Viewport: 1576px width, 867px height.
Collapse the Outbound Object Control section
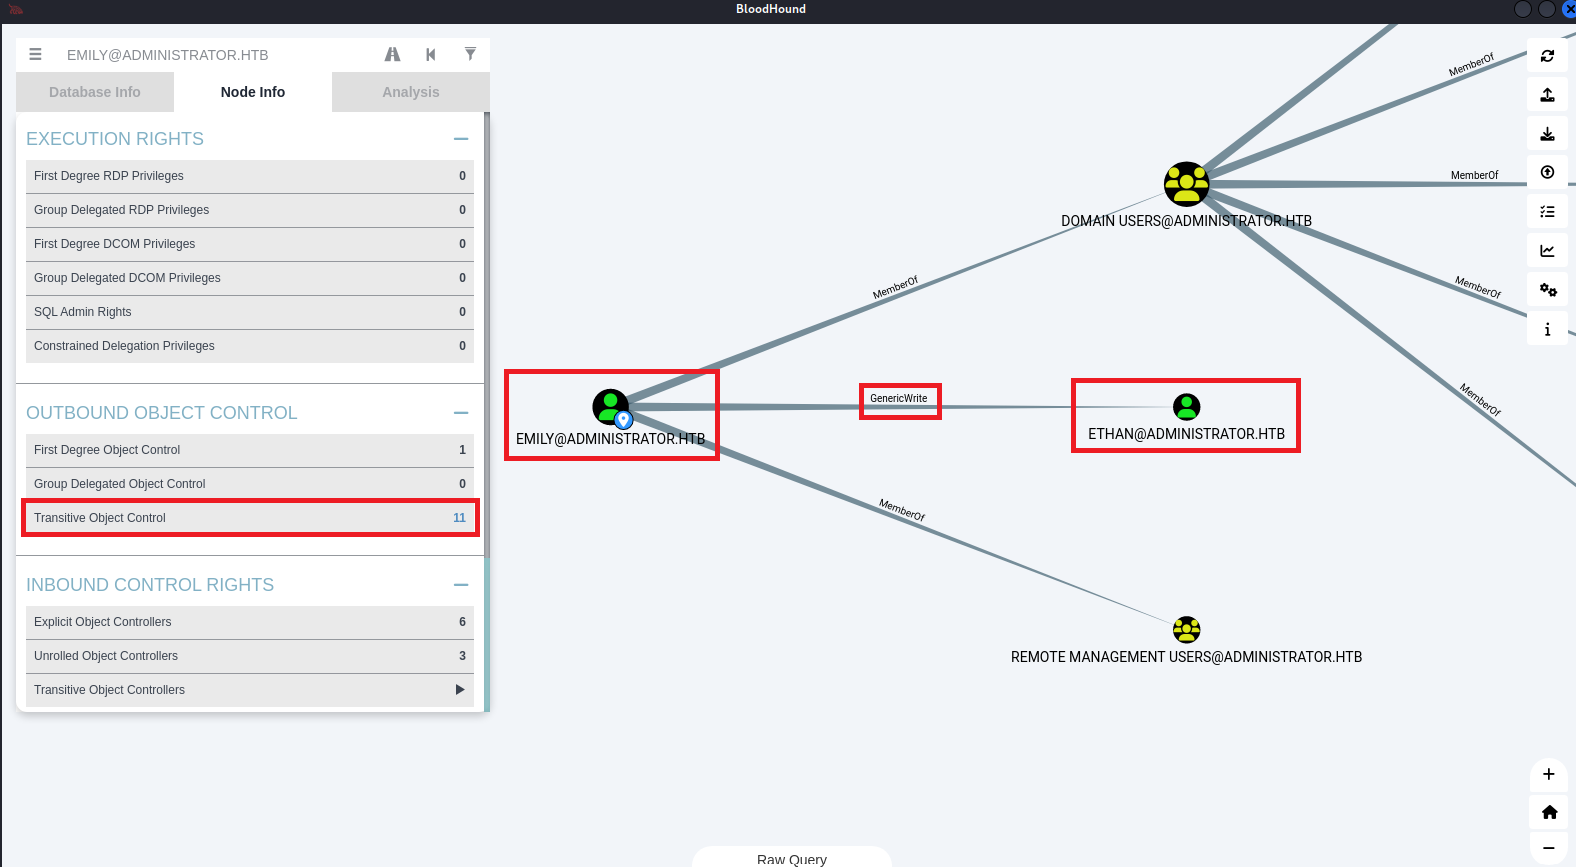coord(461,413)
